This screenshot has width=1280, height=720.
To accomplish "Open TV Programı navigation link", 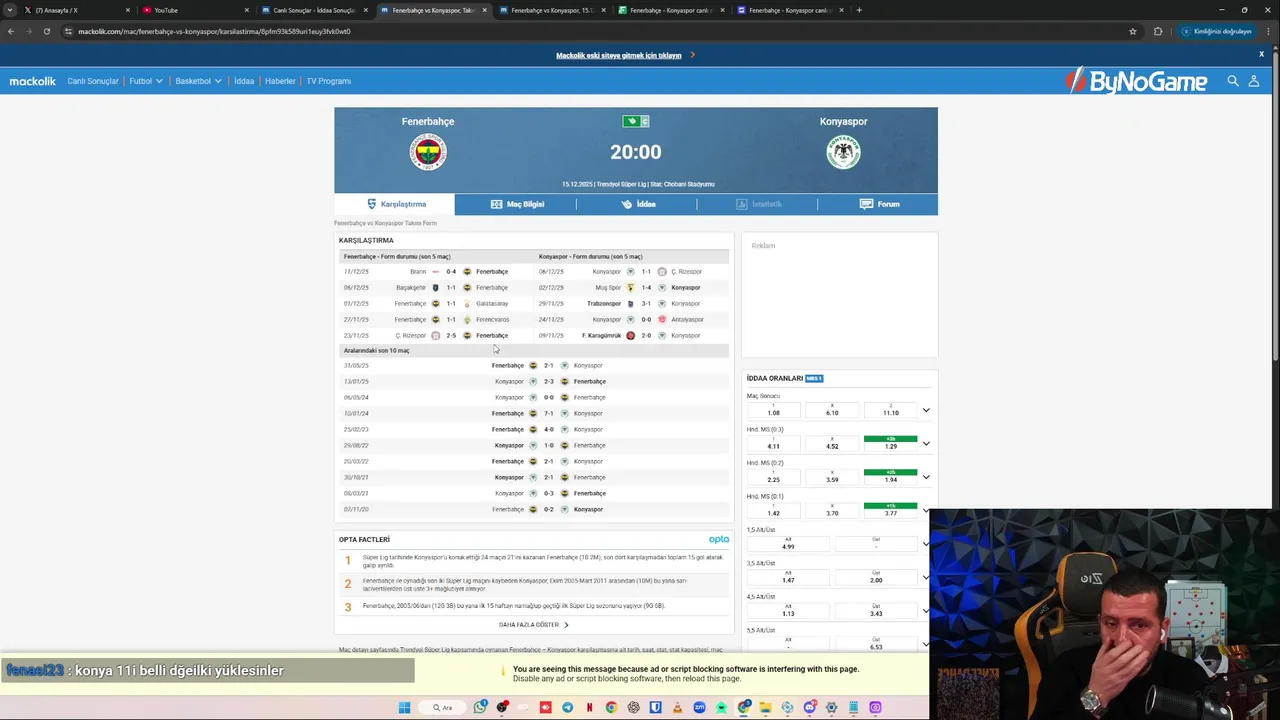I will click(x=329, y=81).
